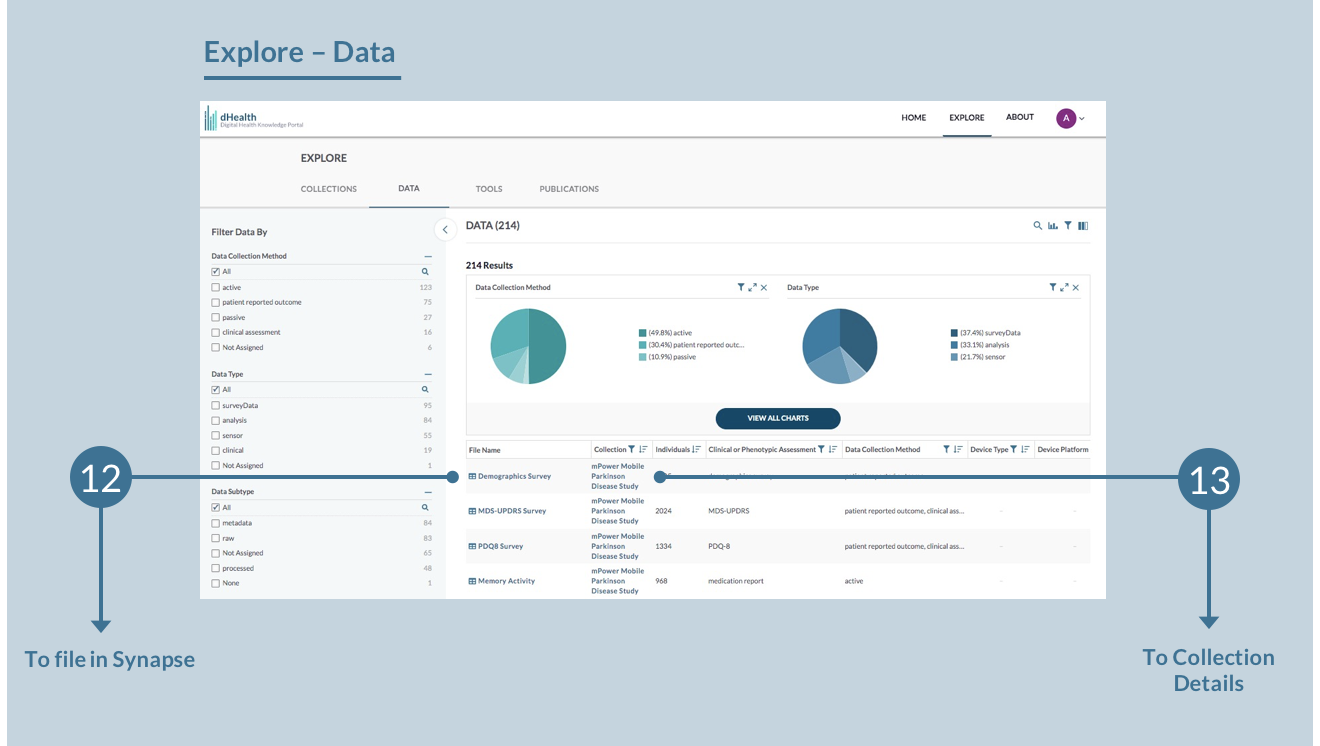The image size is (1320, 746).
Task: Navigate to HOME in the top menu
Action: coord(914,118)
